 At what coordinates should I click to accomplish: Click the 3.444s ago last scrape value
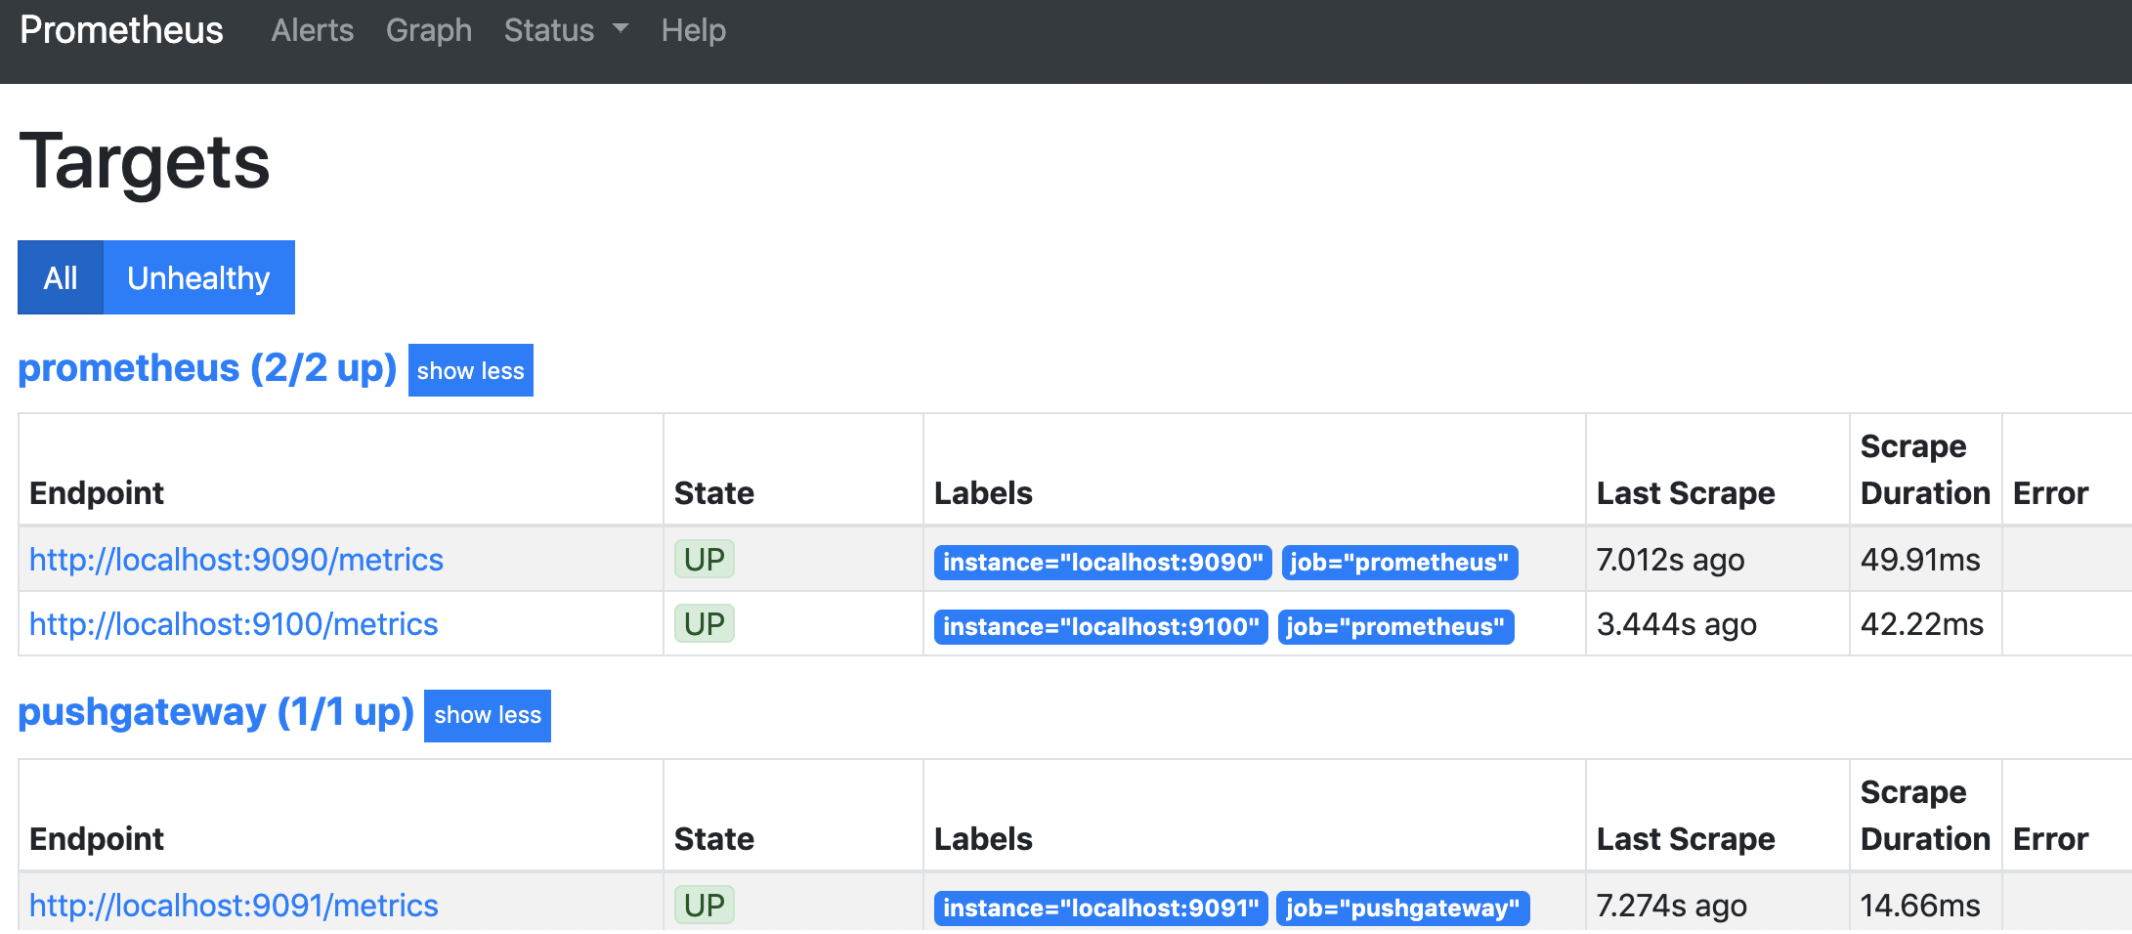1676,625
